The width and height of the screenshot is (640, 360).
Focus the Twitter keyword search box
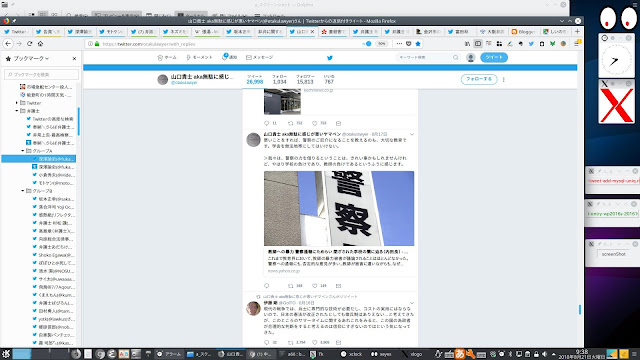tap(424, 58)
